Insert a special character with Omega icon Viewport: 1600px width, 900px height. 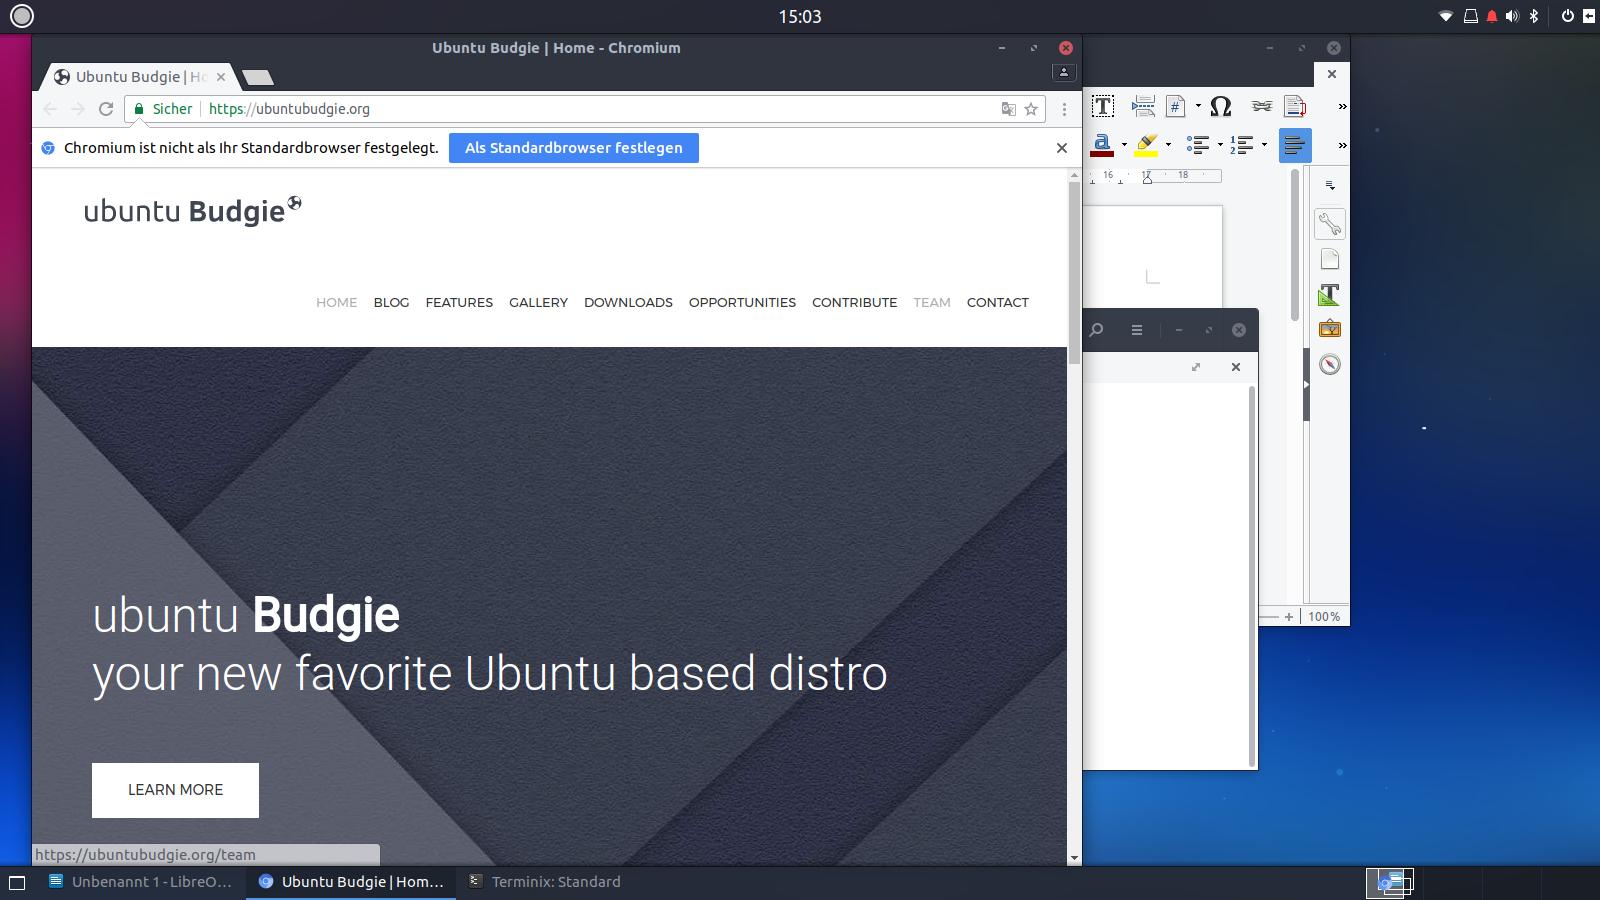coord(1220,106)
